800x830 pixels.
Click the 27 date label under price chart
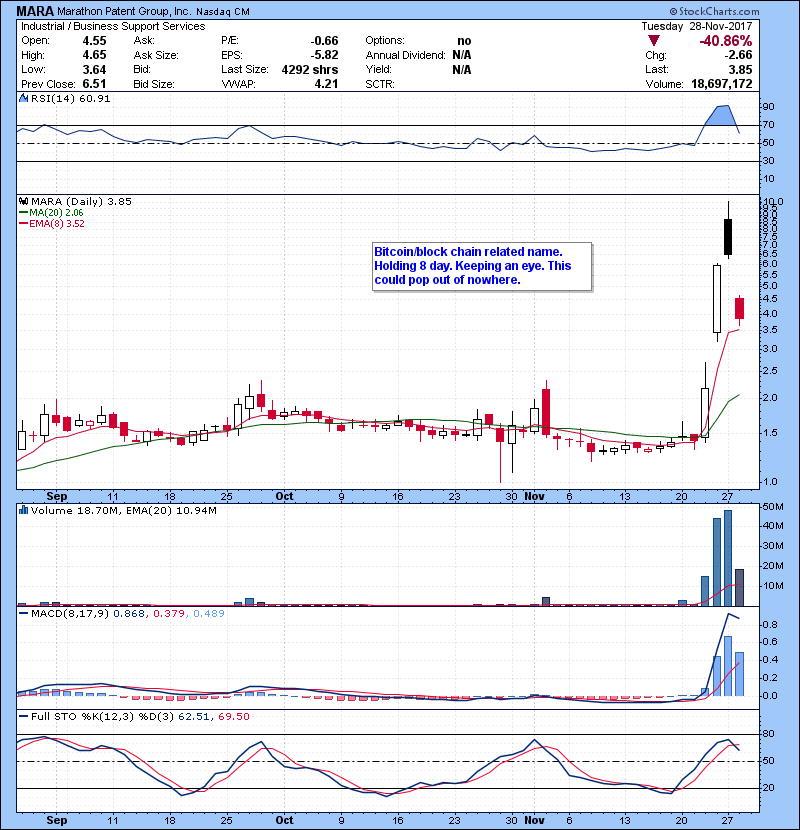coord(727,497)
